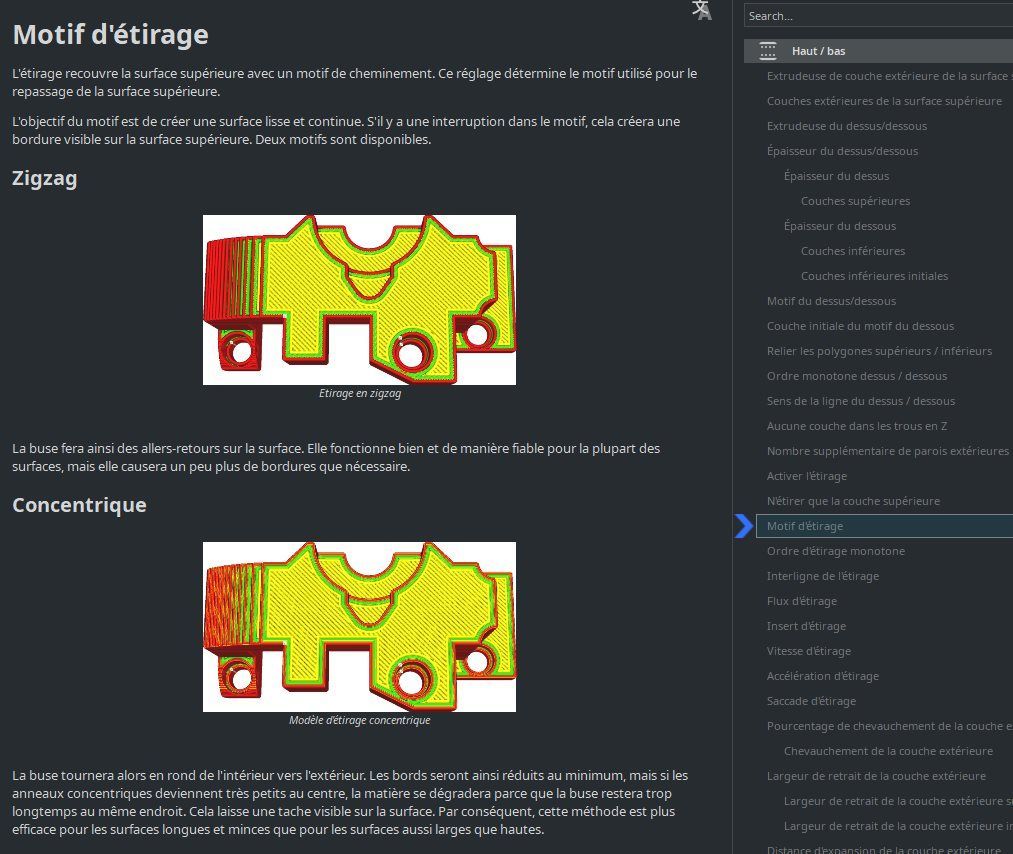
Task: Click the caption Etirage en zigzag
Action: [x=359, y=393]
